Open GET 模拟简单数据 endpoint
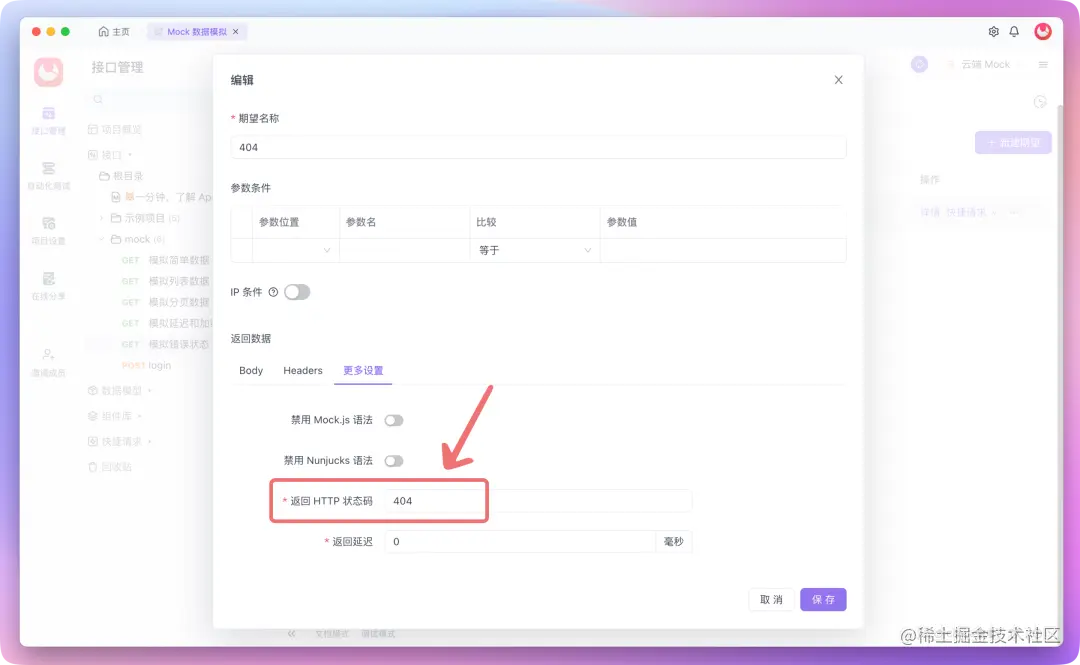This screenshot has width=1080, height=665. pyautogui.click(x=165, y=260)
